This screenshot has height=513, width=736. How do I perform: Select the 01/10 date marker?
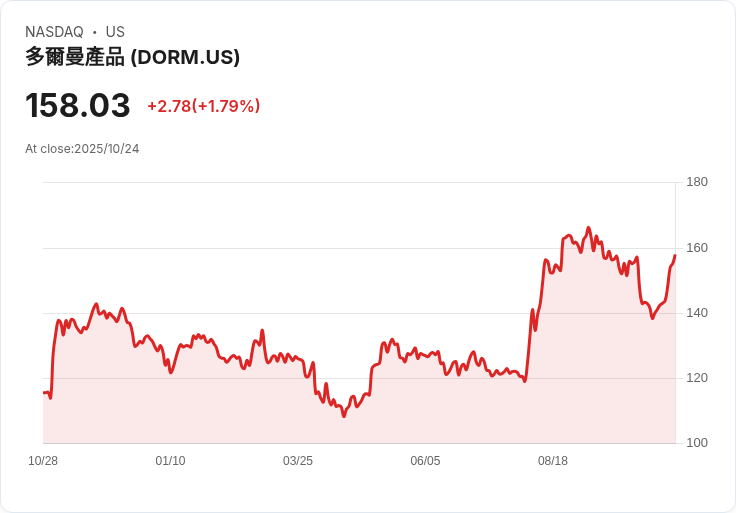(170, 461)
